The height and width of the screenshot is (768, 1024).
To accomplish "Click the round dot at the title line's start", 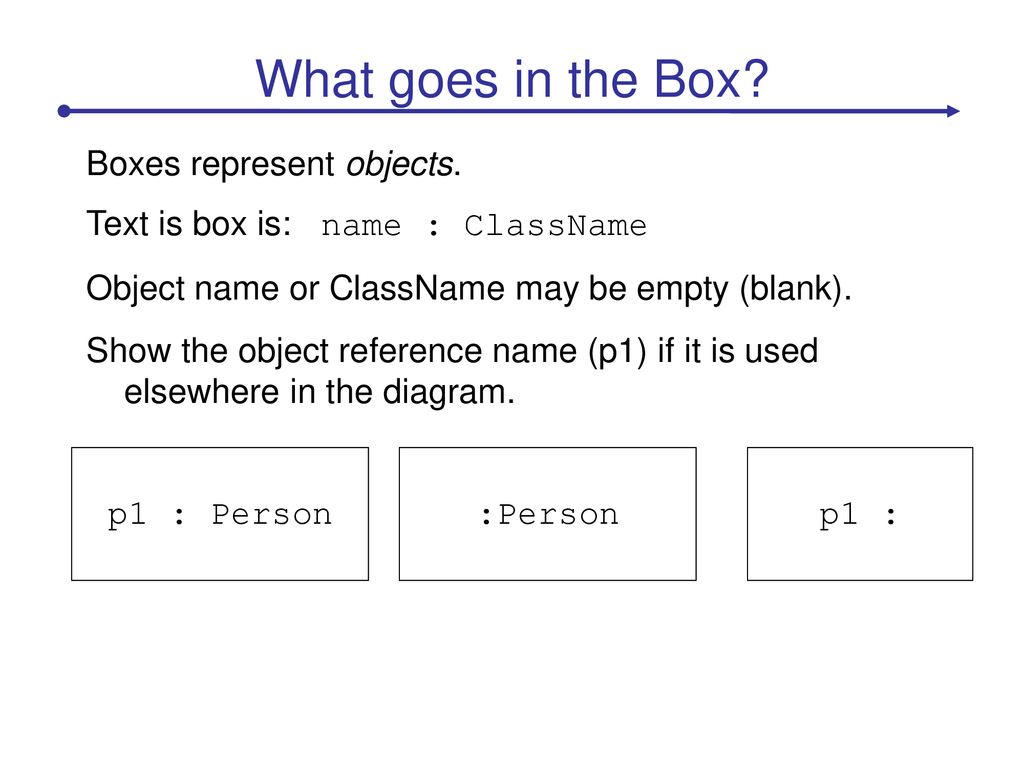I will (x=64, y=111).
